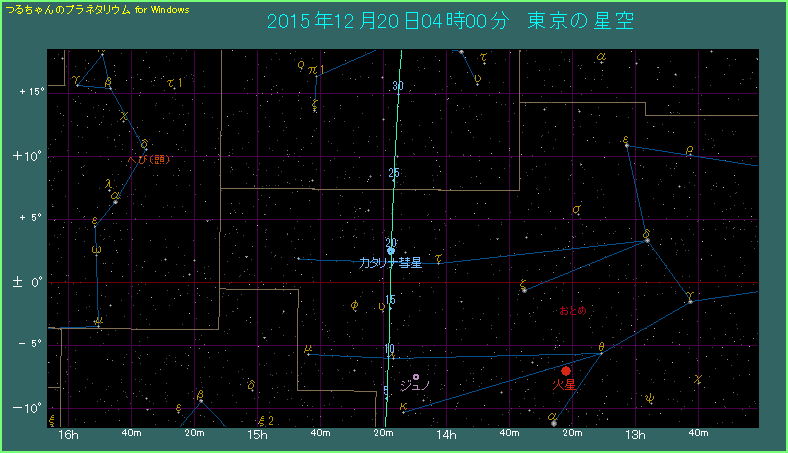
Task: Click the 14h right ascension label
Action: (x=446, y=434)
